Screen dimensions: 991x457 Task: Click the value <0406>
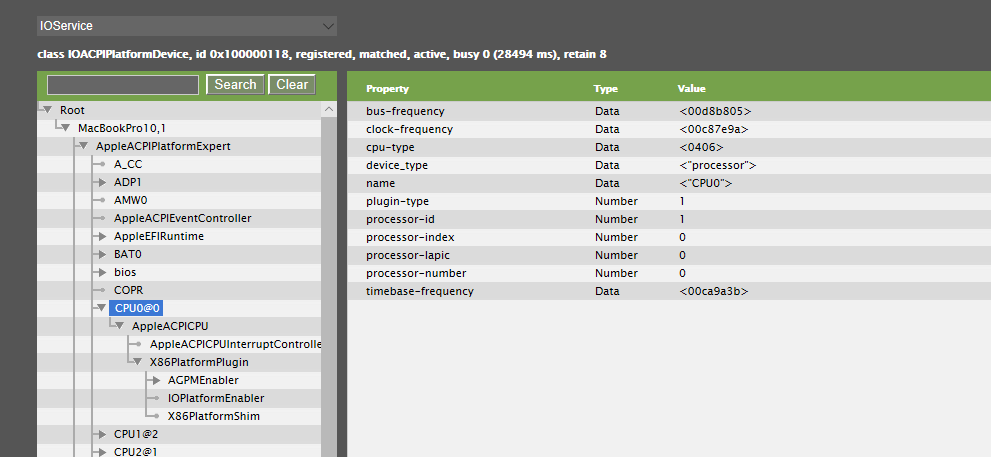[x=702, y=147]
